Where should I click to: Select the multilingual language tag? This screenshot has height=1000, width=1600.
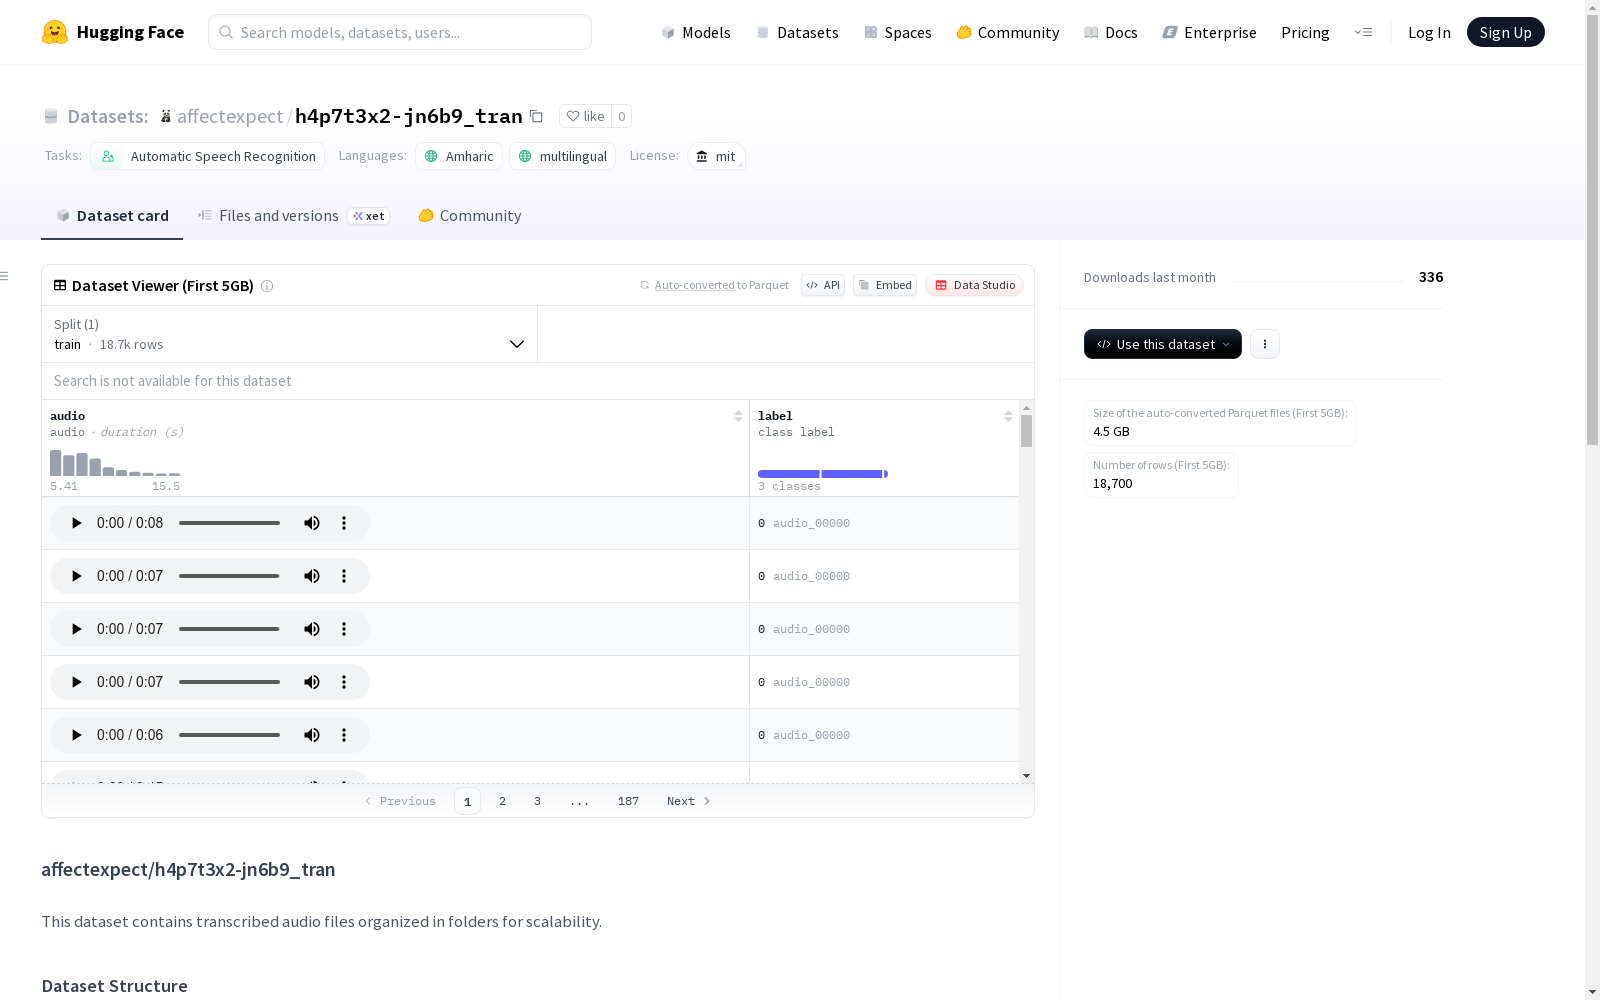click(x=563, y=156)
